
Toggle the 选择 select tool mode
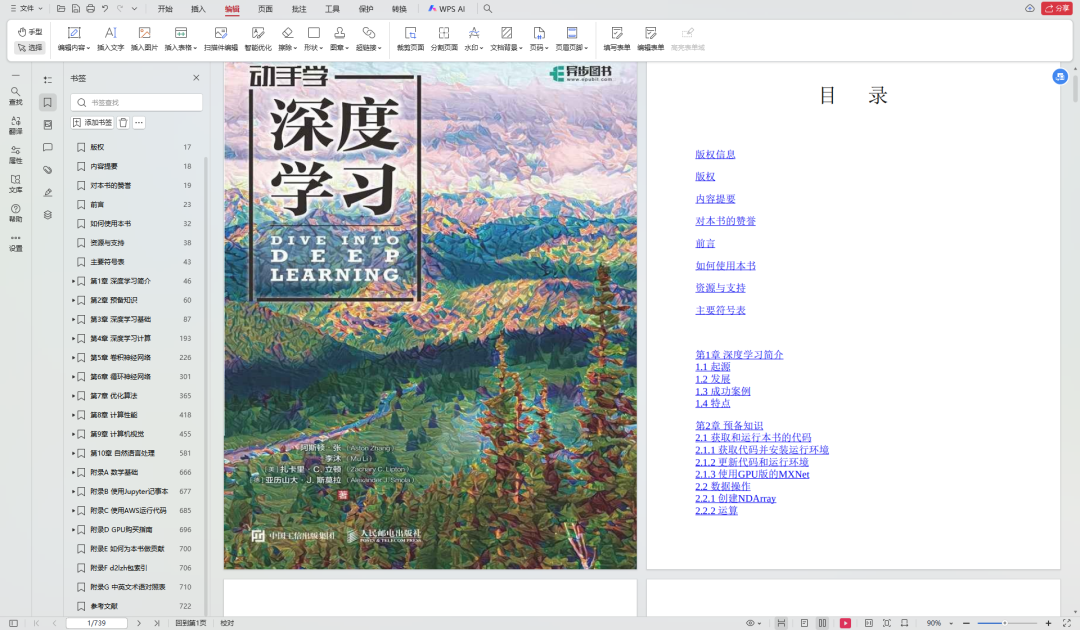coord(30,48)
